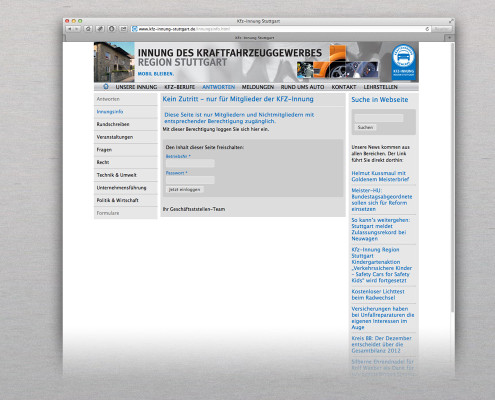The height and width of the screenshot is (400, 495).
Task: Select Fragen in the left sidebar
Action: [x=126, y=150]
